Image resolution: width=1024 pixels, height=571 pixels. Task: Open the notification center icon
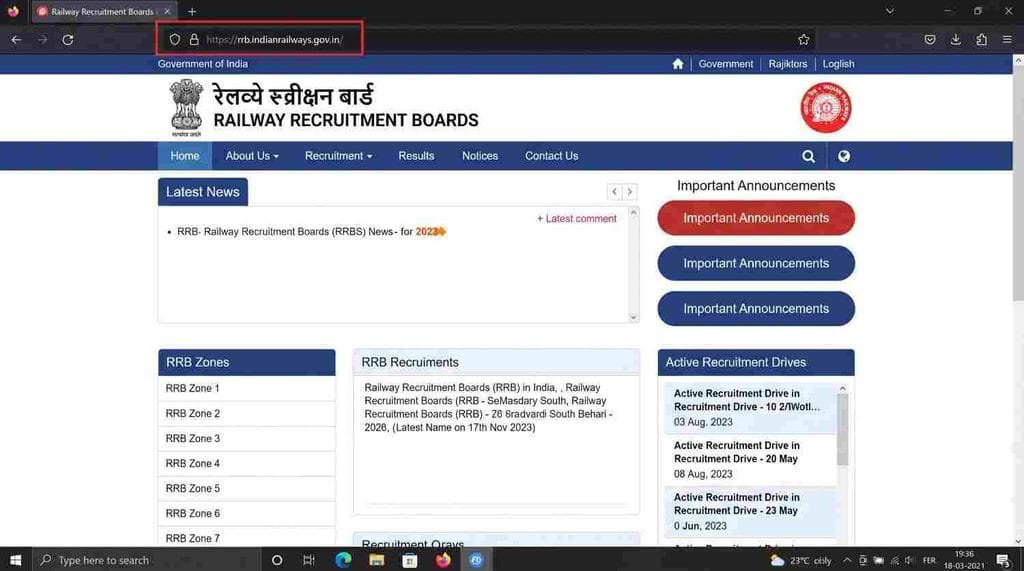[1003, 560]
